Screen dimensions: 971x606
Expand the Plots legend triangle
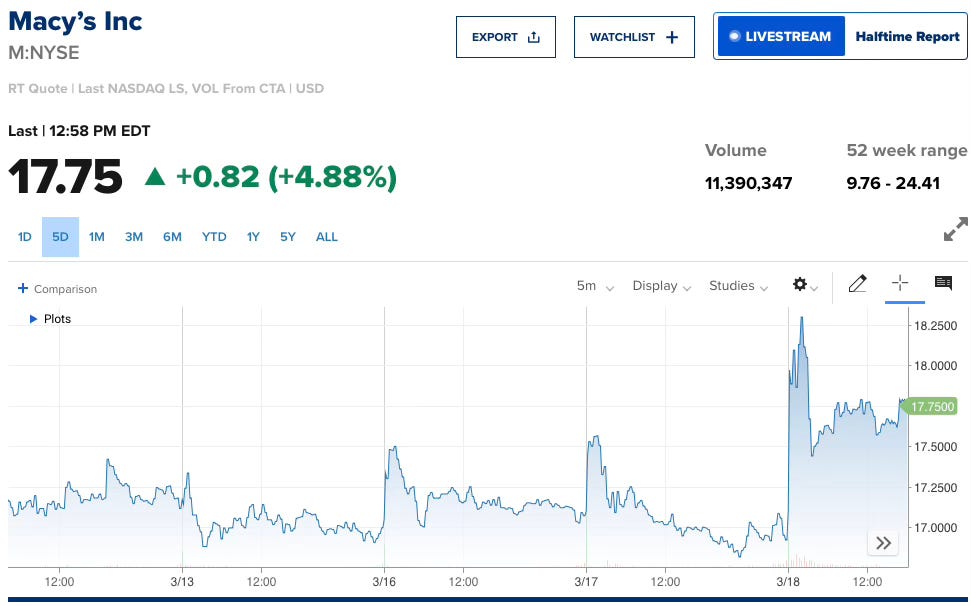tap(33, 319)
